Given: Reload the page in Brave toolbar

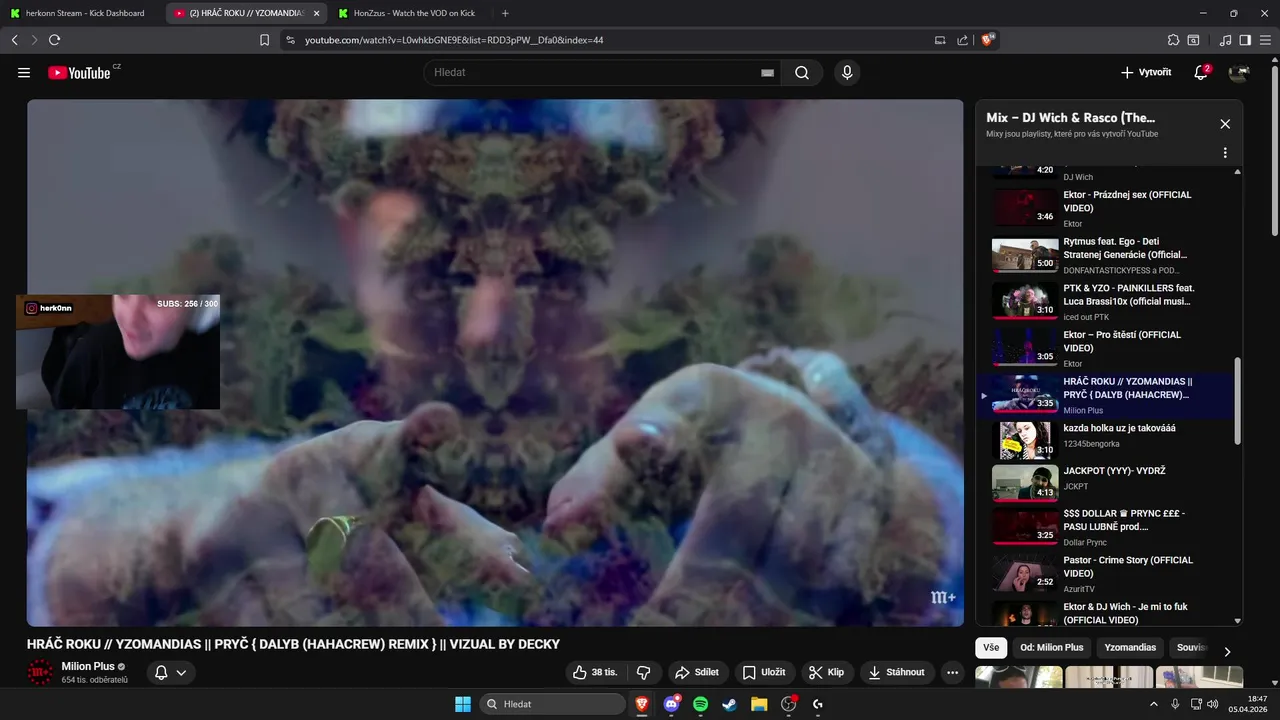Looking at the screenshot, I should point(54,40).
